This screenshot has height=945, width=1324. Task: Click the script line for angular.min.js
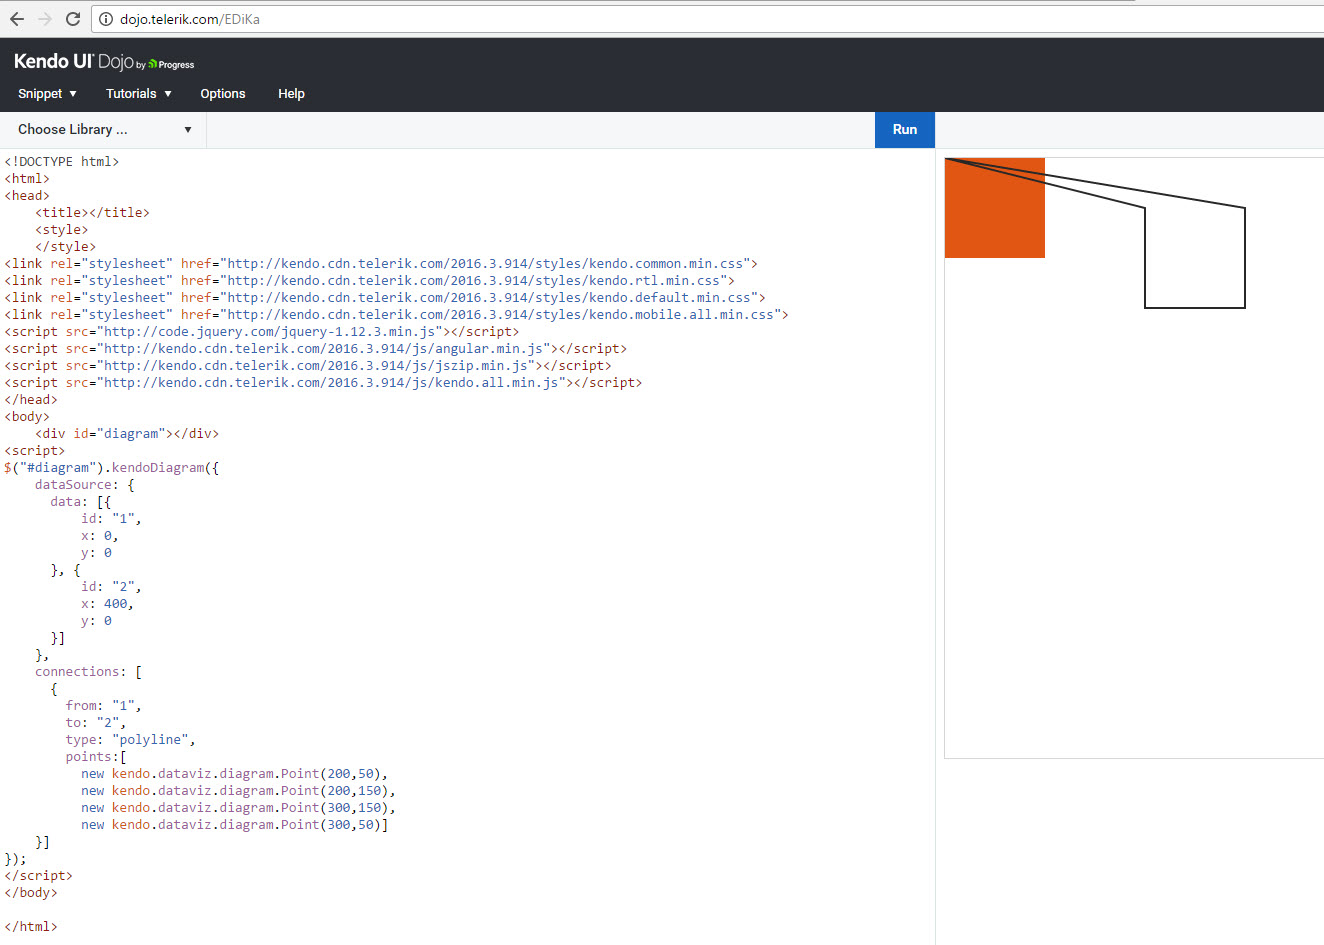click(316, 349)
